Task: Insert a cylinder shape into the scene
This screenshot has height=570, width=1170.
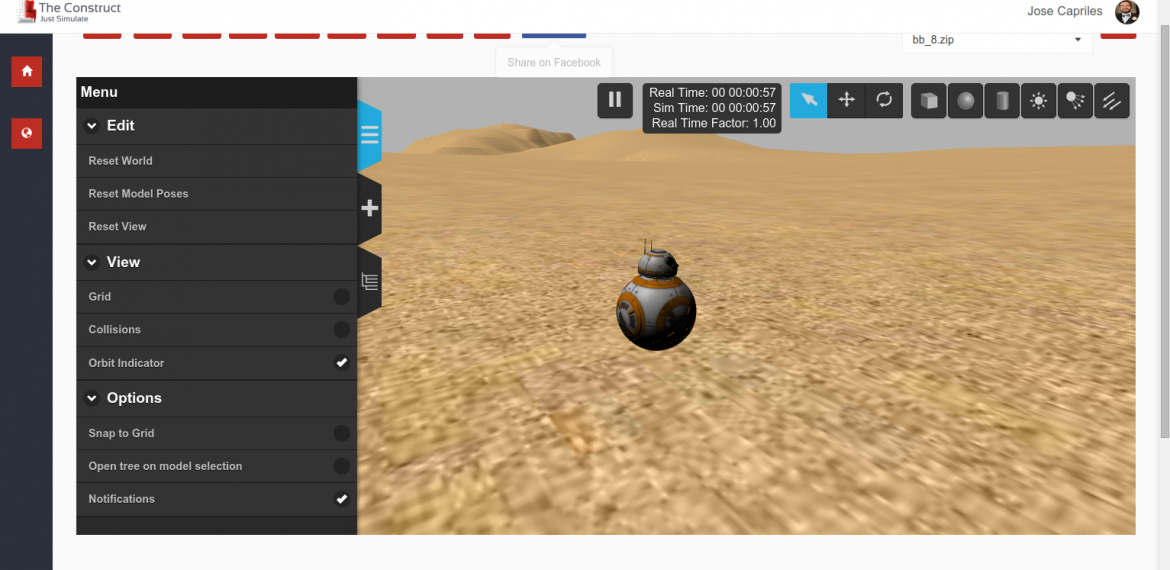Action: pos(1002,101)
